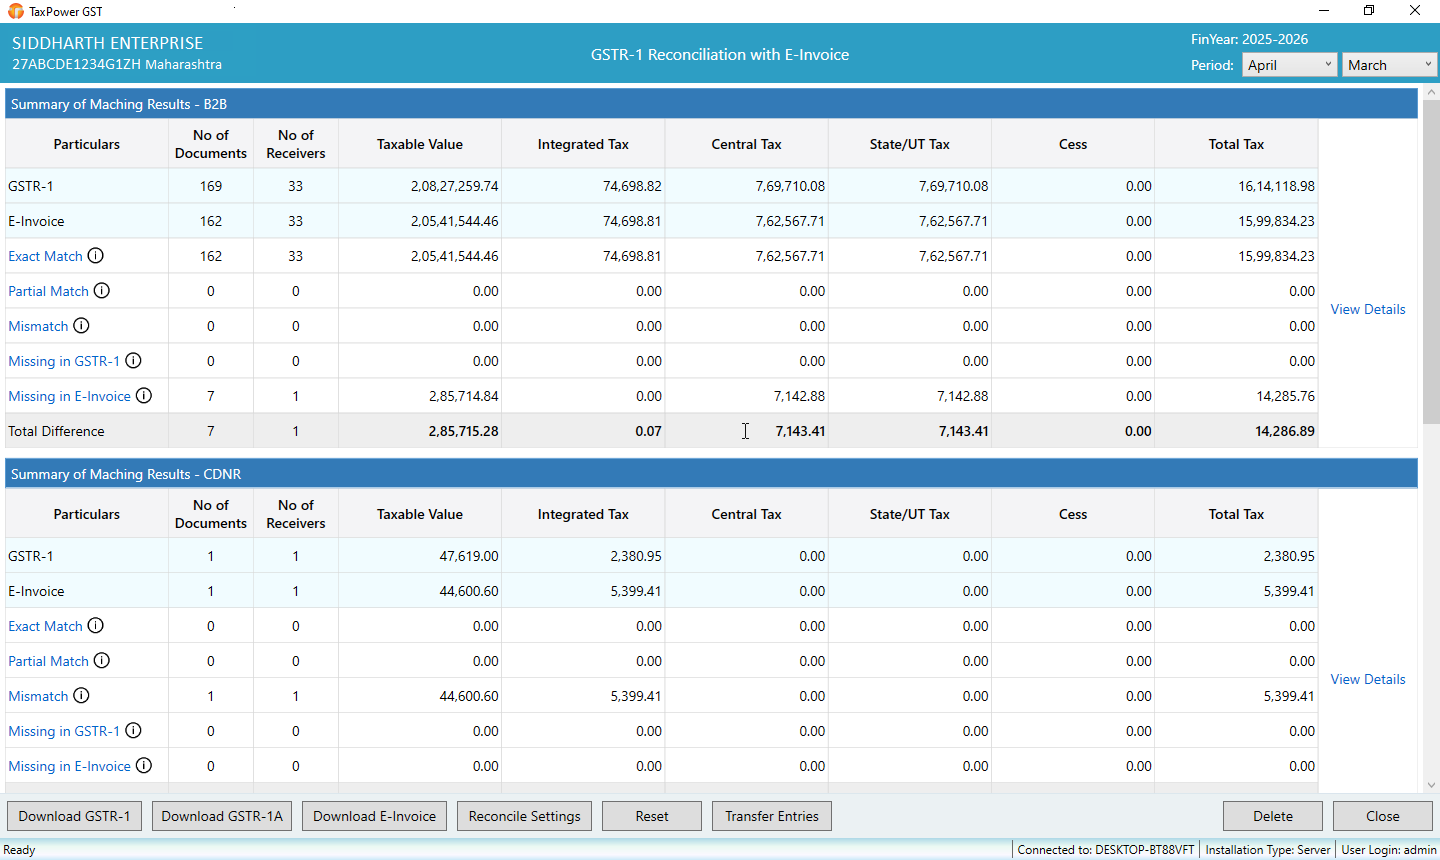Open B2B Partial Match link
1440x860 pixels.
point(48,291)
